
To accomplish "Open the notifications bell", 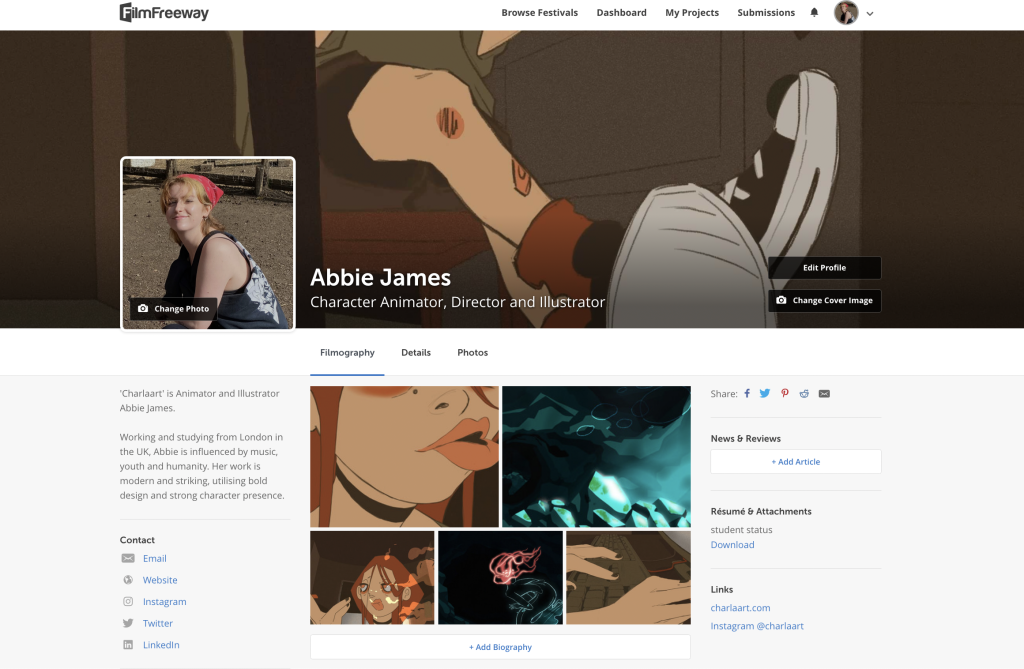I will coord(814,12).
